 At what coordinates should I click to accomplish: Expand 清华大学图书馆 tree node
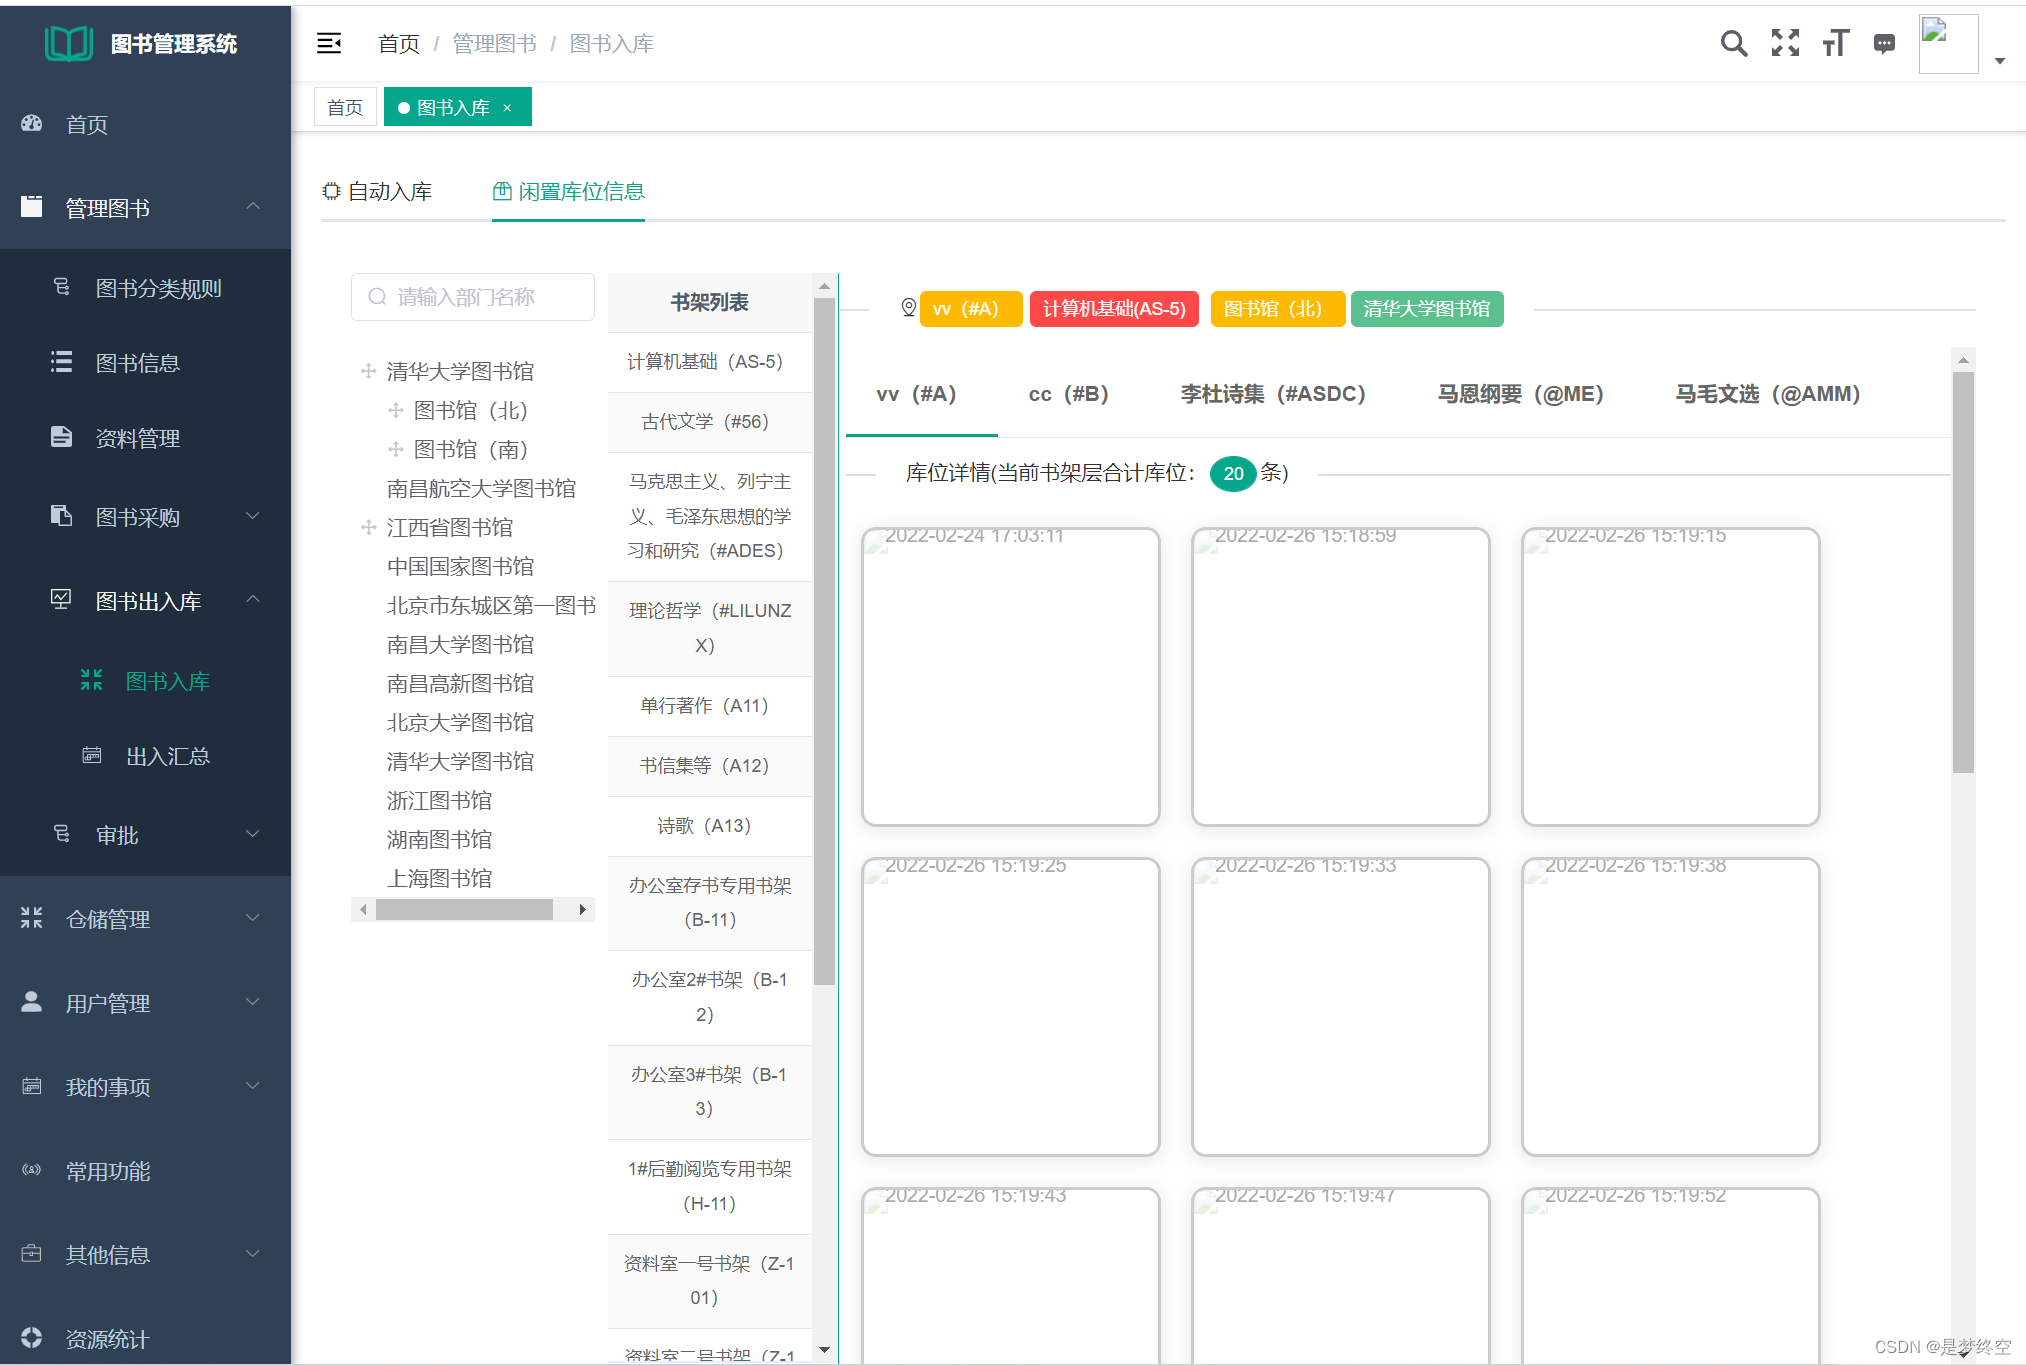click(368, 371)
